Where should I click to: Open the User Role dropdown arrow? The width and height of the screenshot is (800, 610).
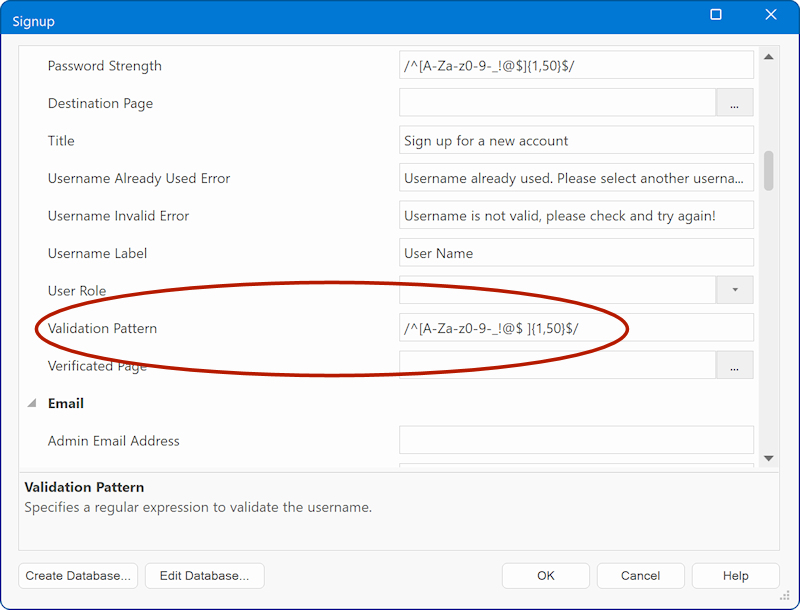click(734, 291)
